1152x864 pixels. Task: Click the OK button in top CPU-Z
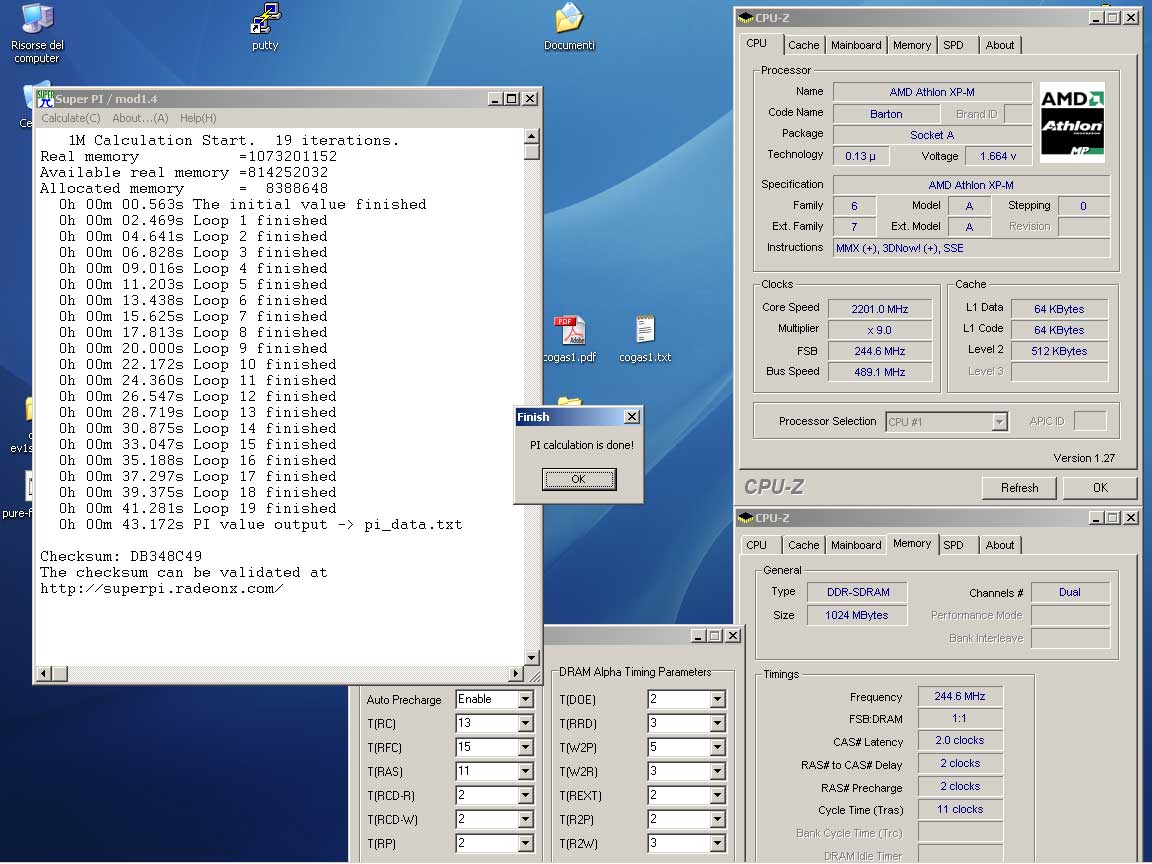[1100, 488]
